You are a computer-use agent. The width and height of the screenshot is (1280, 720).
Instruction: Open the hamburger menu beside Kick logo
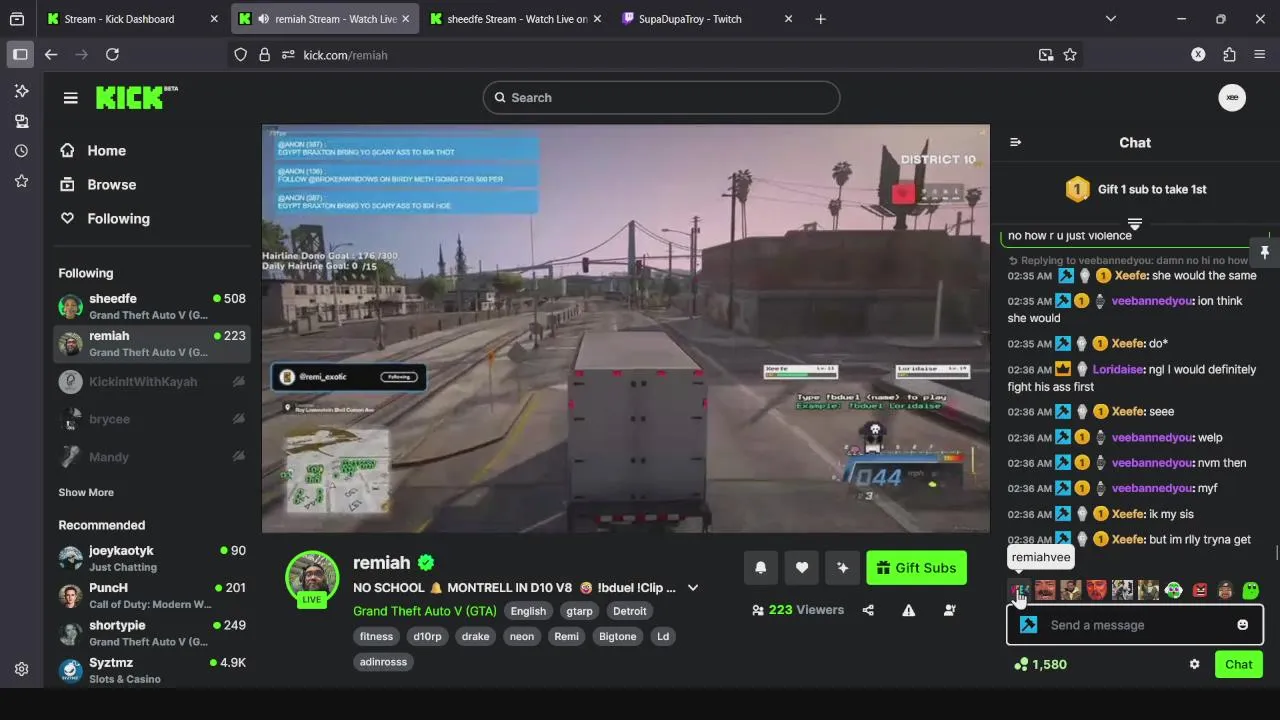[70, 98]
